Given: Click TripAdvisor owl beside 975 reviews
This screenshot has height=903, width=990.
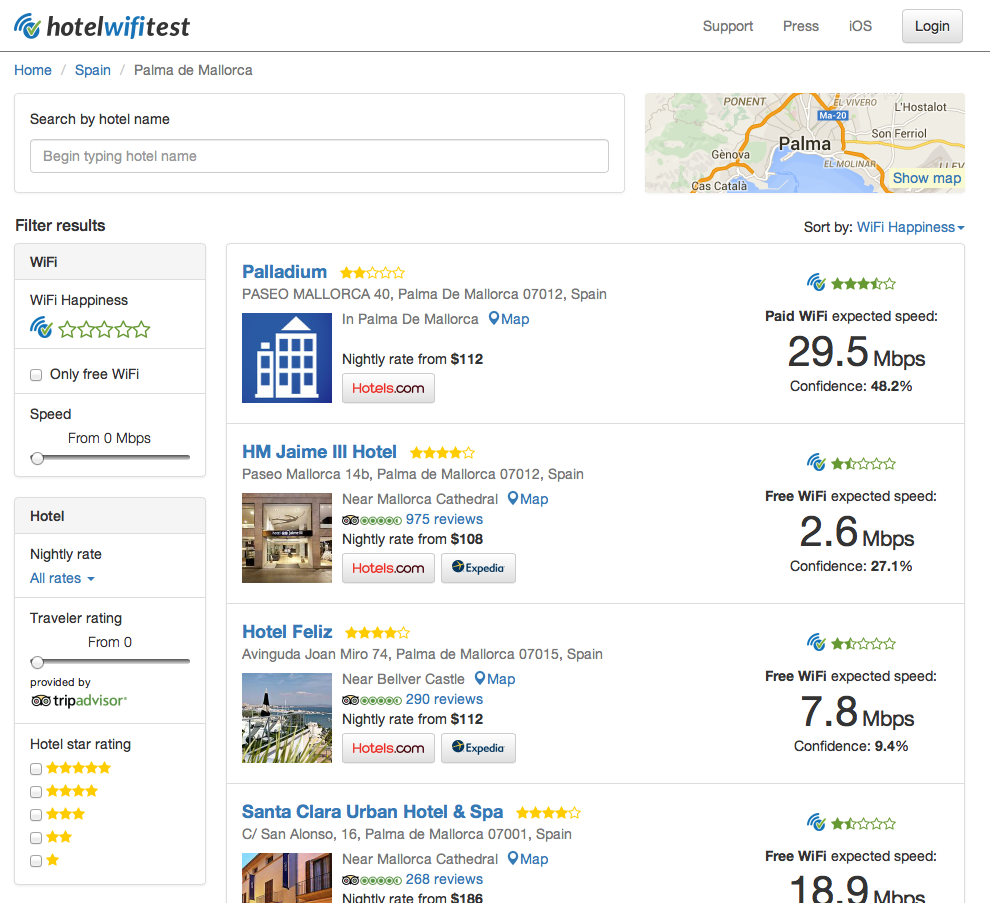Looking at the screenshot, I should click(350, 520).
